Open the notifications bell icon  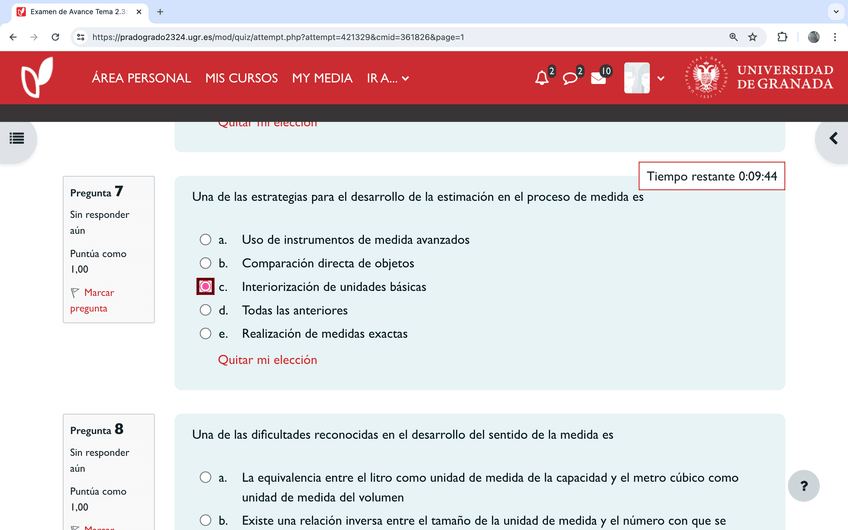pyautogui.click(x=542, y=78)
